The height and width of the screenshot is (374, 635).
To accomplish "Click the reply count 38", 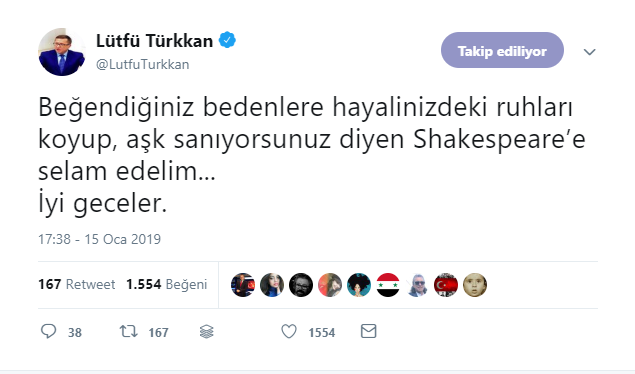I will pos(75,333).
